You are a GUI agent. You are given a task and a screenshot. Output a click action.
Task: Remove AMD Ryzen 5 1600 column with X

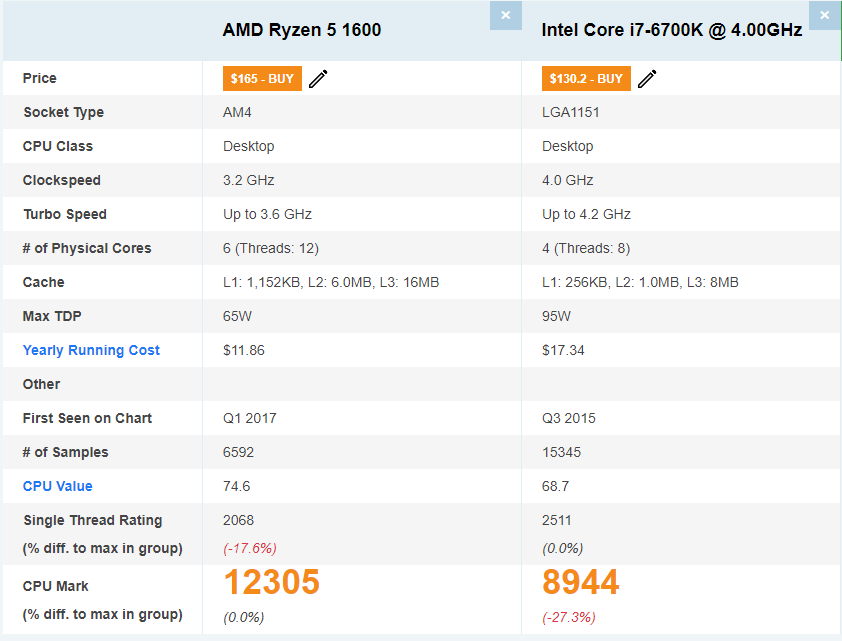(x=505, y=15)
